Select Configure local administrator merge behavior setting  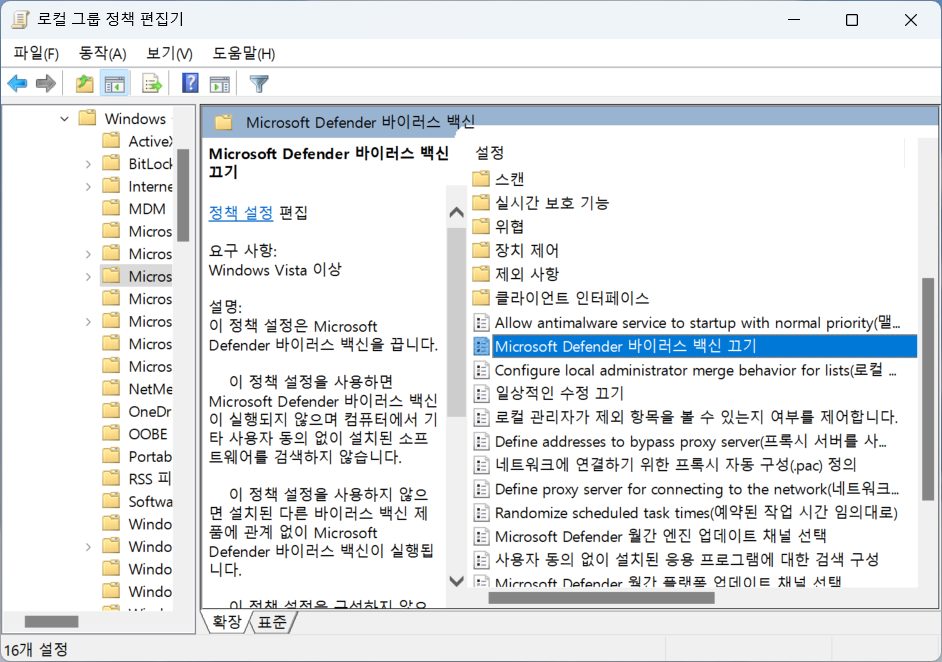(x=695, y=370)
